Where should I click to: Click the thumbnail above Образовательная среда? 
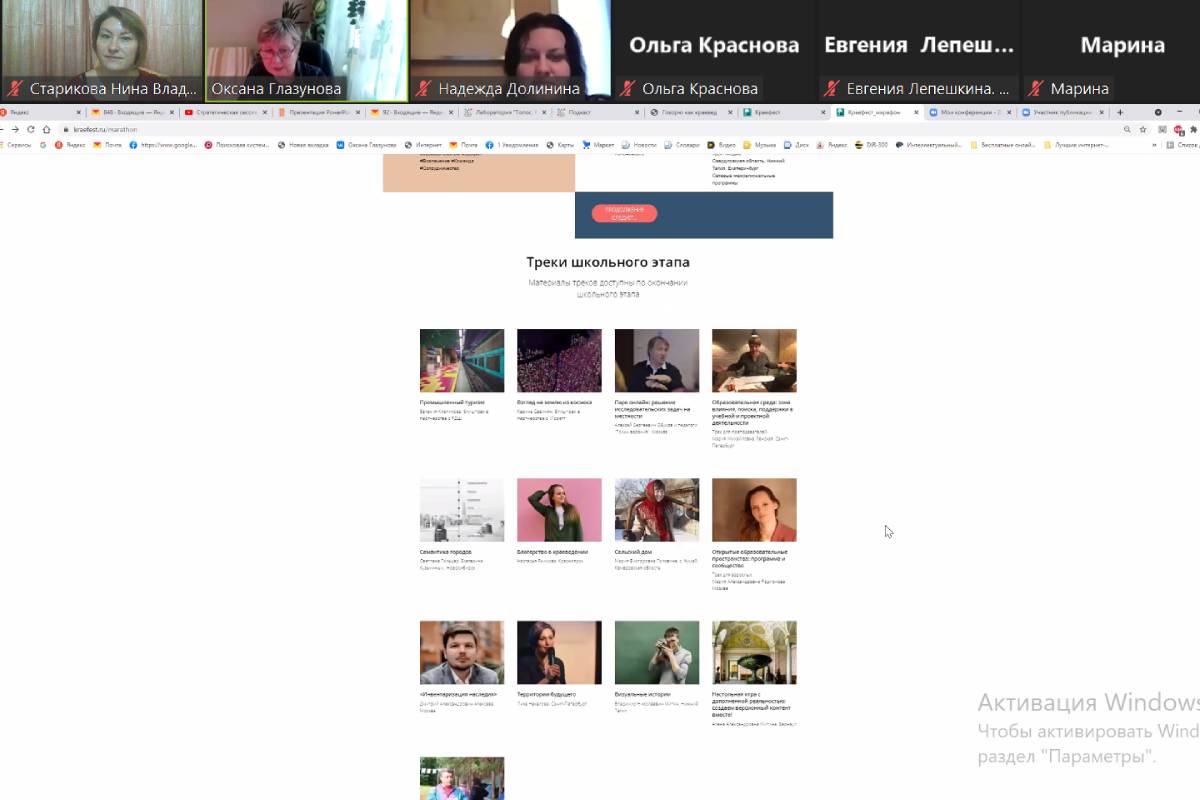point(754,361)
